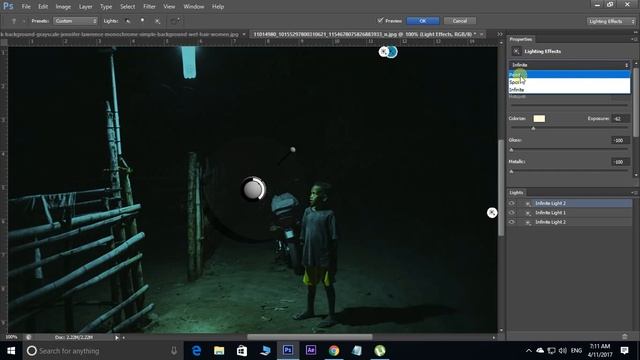Click the Windows search box
The width and height of the screenshot is (640, 360).
102,350
